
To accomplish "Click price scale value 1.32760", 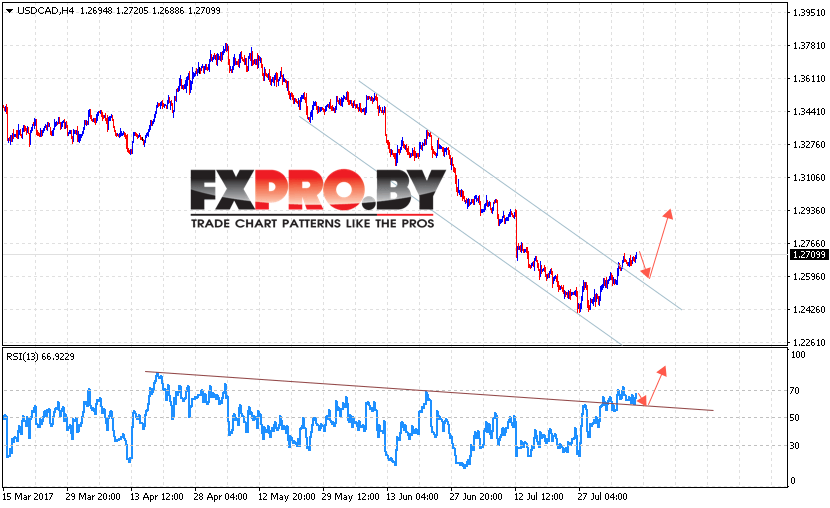I will [x=809, y=144].
